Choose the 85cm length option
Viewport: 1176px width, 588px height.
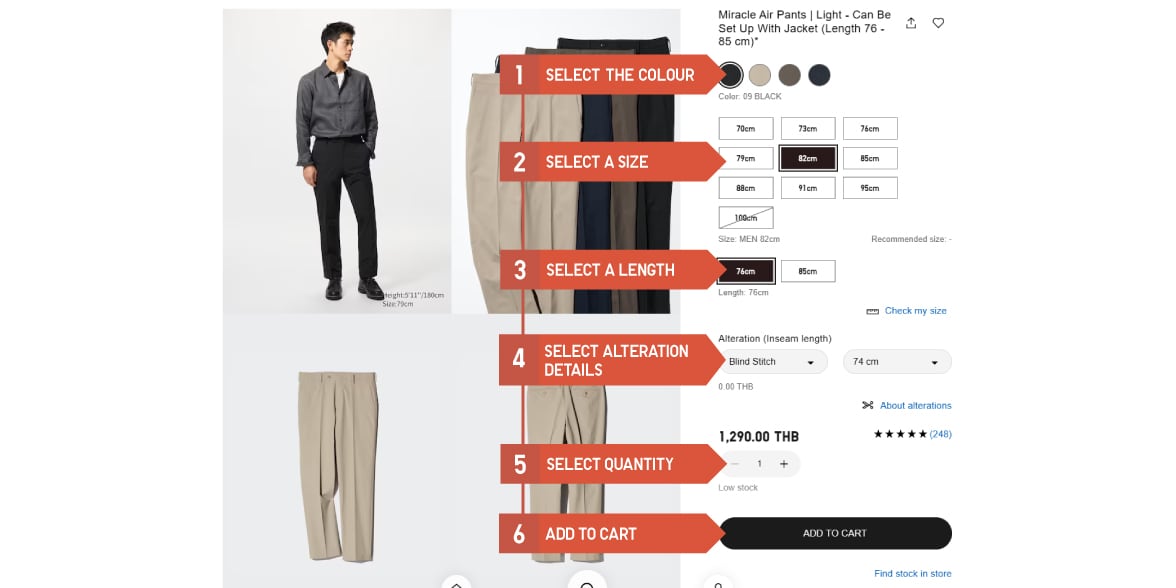point(808,271)
